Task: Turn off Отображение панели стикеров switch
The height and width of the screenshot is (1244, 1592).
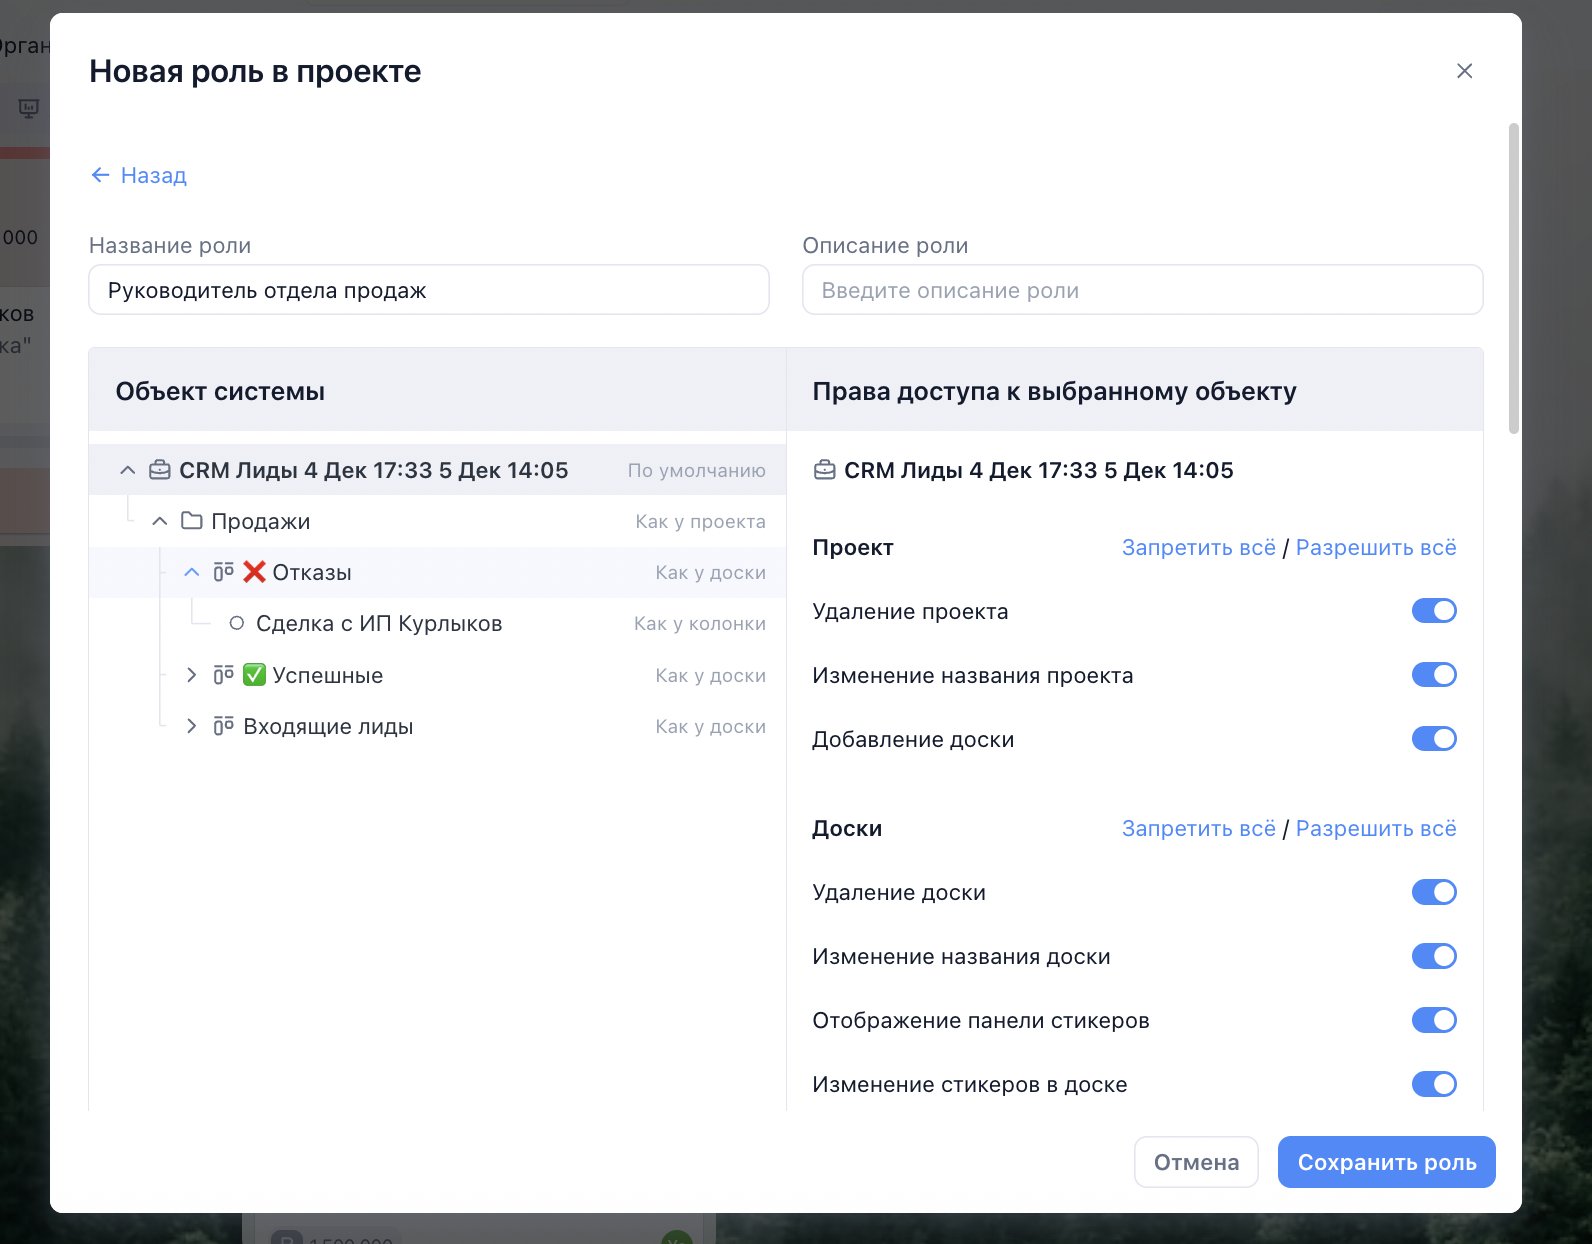Action: coord(1433,1020)
